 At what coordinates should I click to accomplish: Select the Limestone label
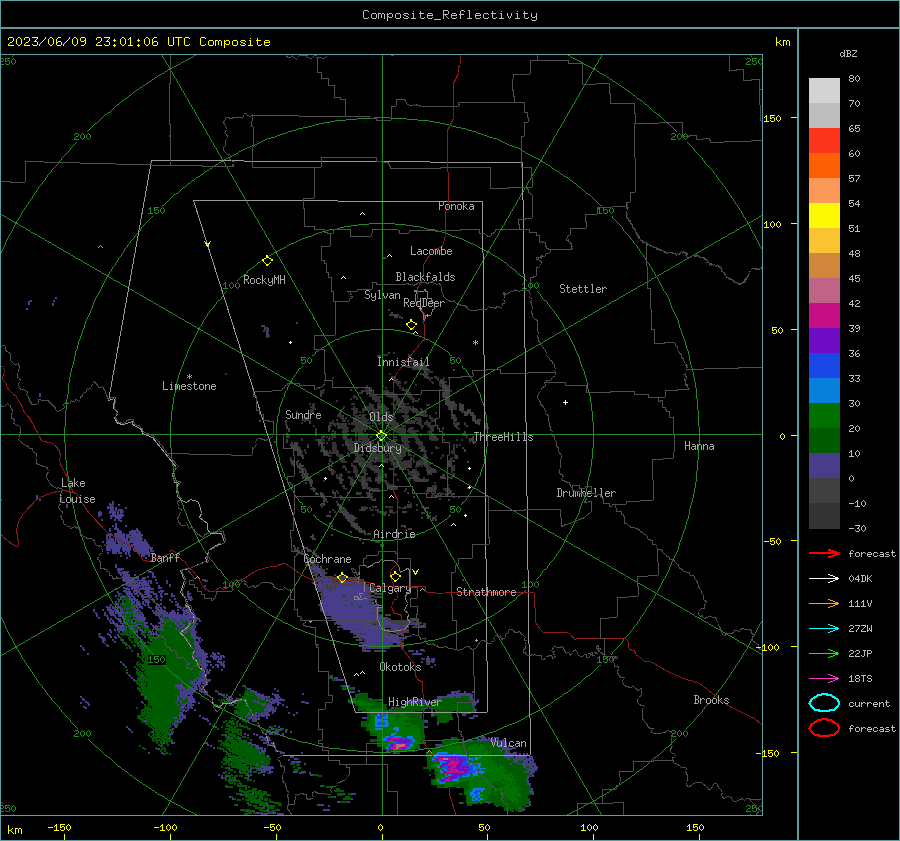coord(189,386)
